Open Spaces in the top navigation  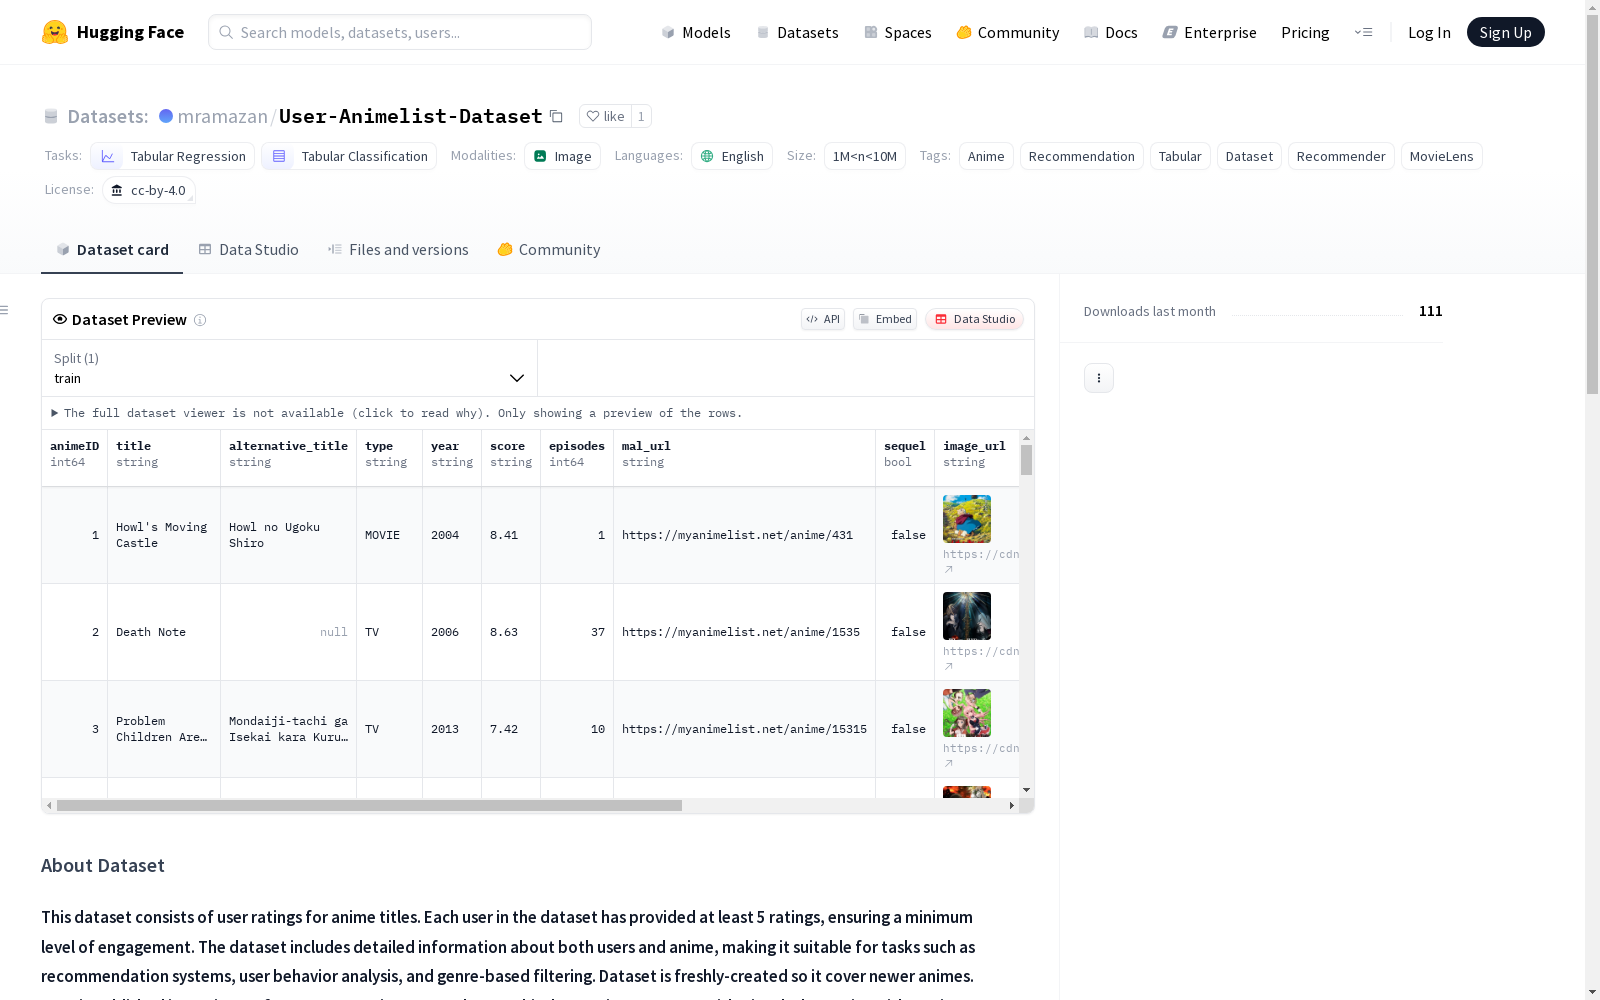(897, 32)
